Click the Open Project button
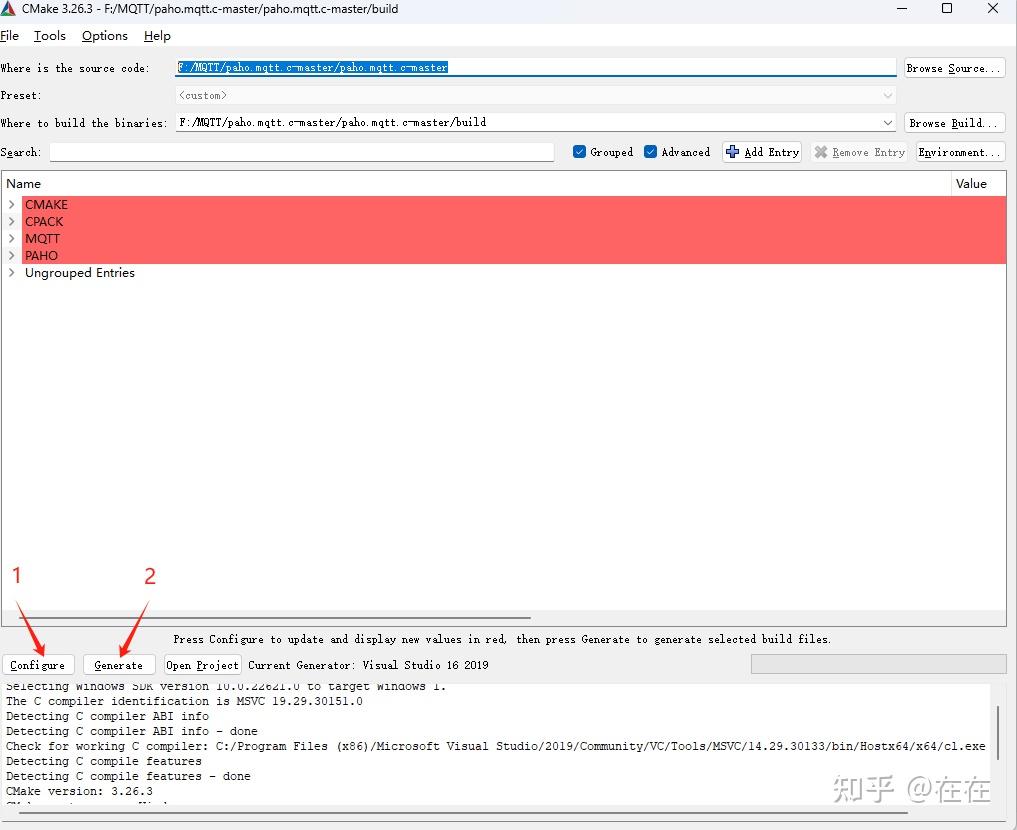This screenshot has height=830, width=1017. click(x=202, y=665)
